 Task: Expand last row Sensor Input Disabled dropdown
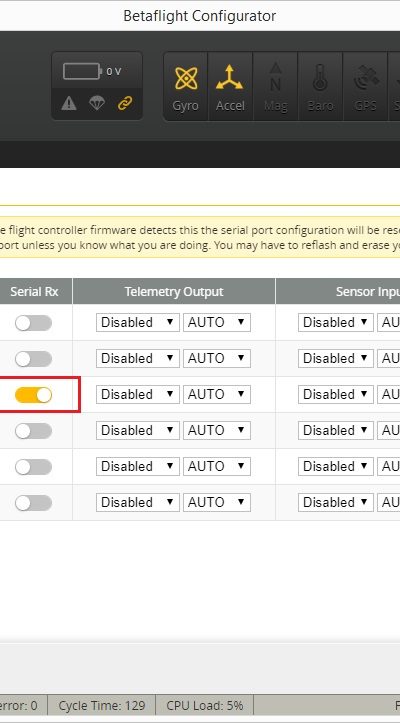(x=335, y=502)
